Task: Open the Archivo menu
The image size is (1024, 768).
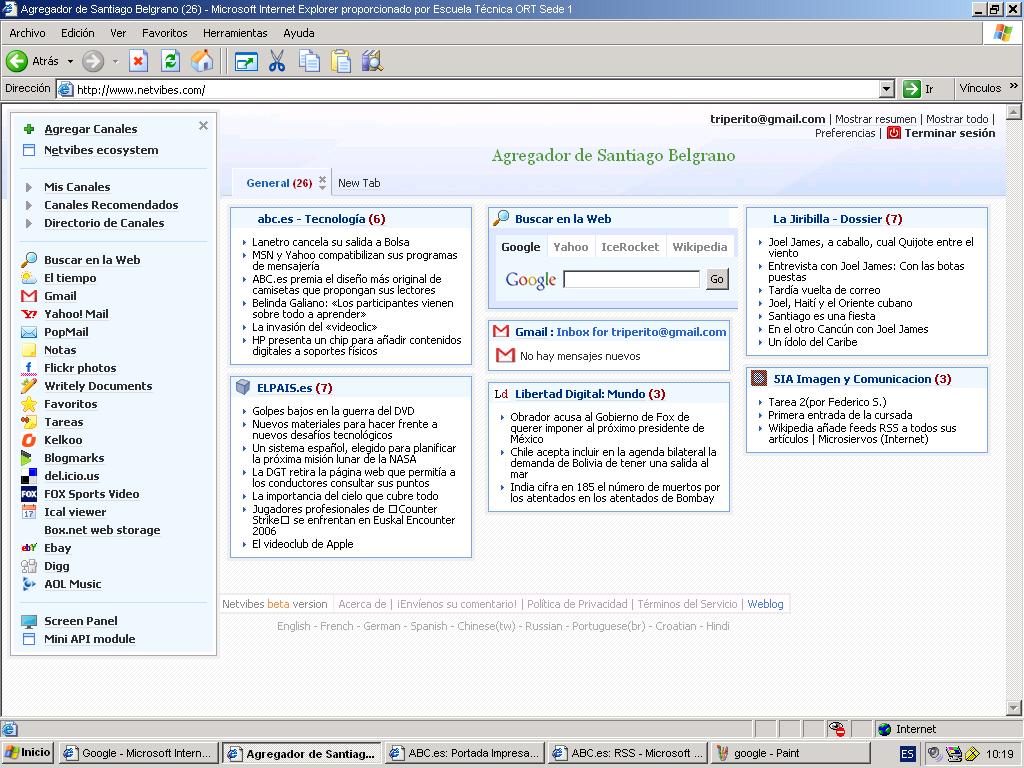Action: (x=27, y=33)
